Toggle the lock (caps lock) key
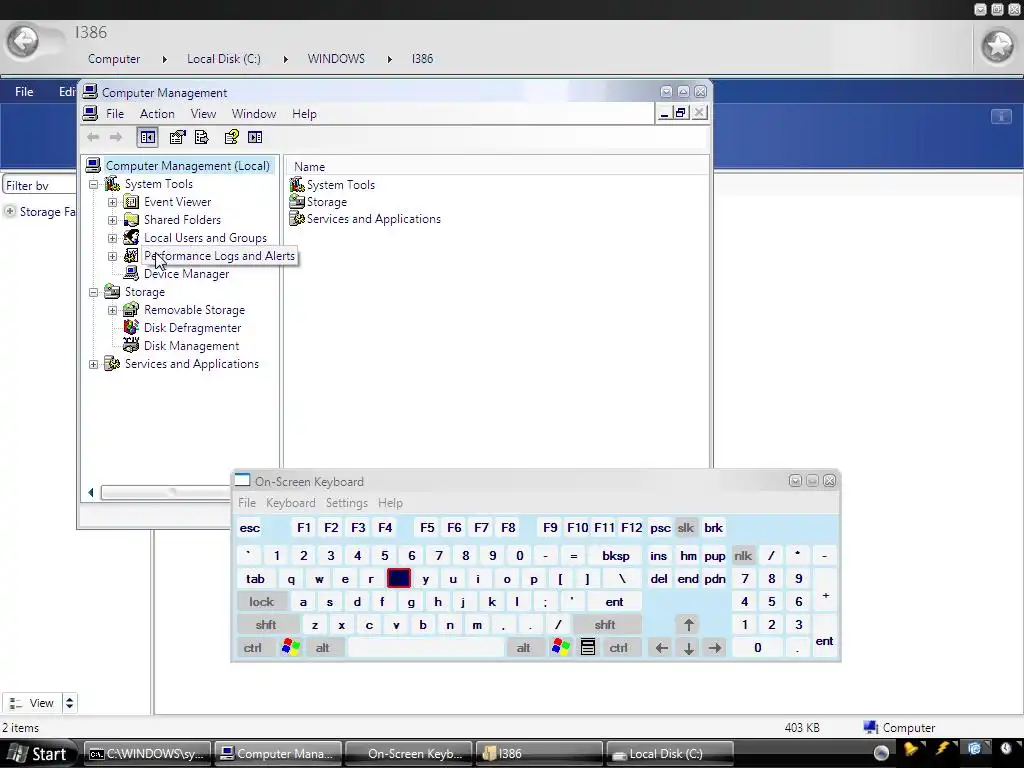 [x=262, y=602]
